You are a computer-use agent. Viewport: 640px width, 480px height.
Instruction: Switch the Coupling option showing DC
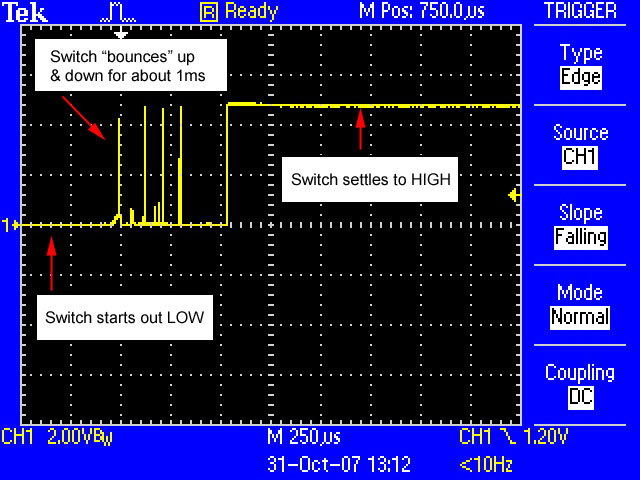(x=580, y=397)
